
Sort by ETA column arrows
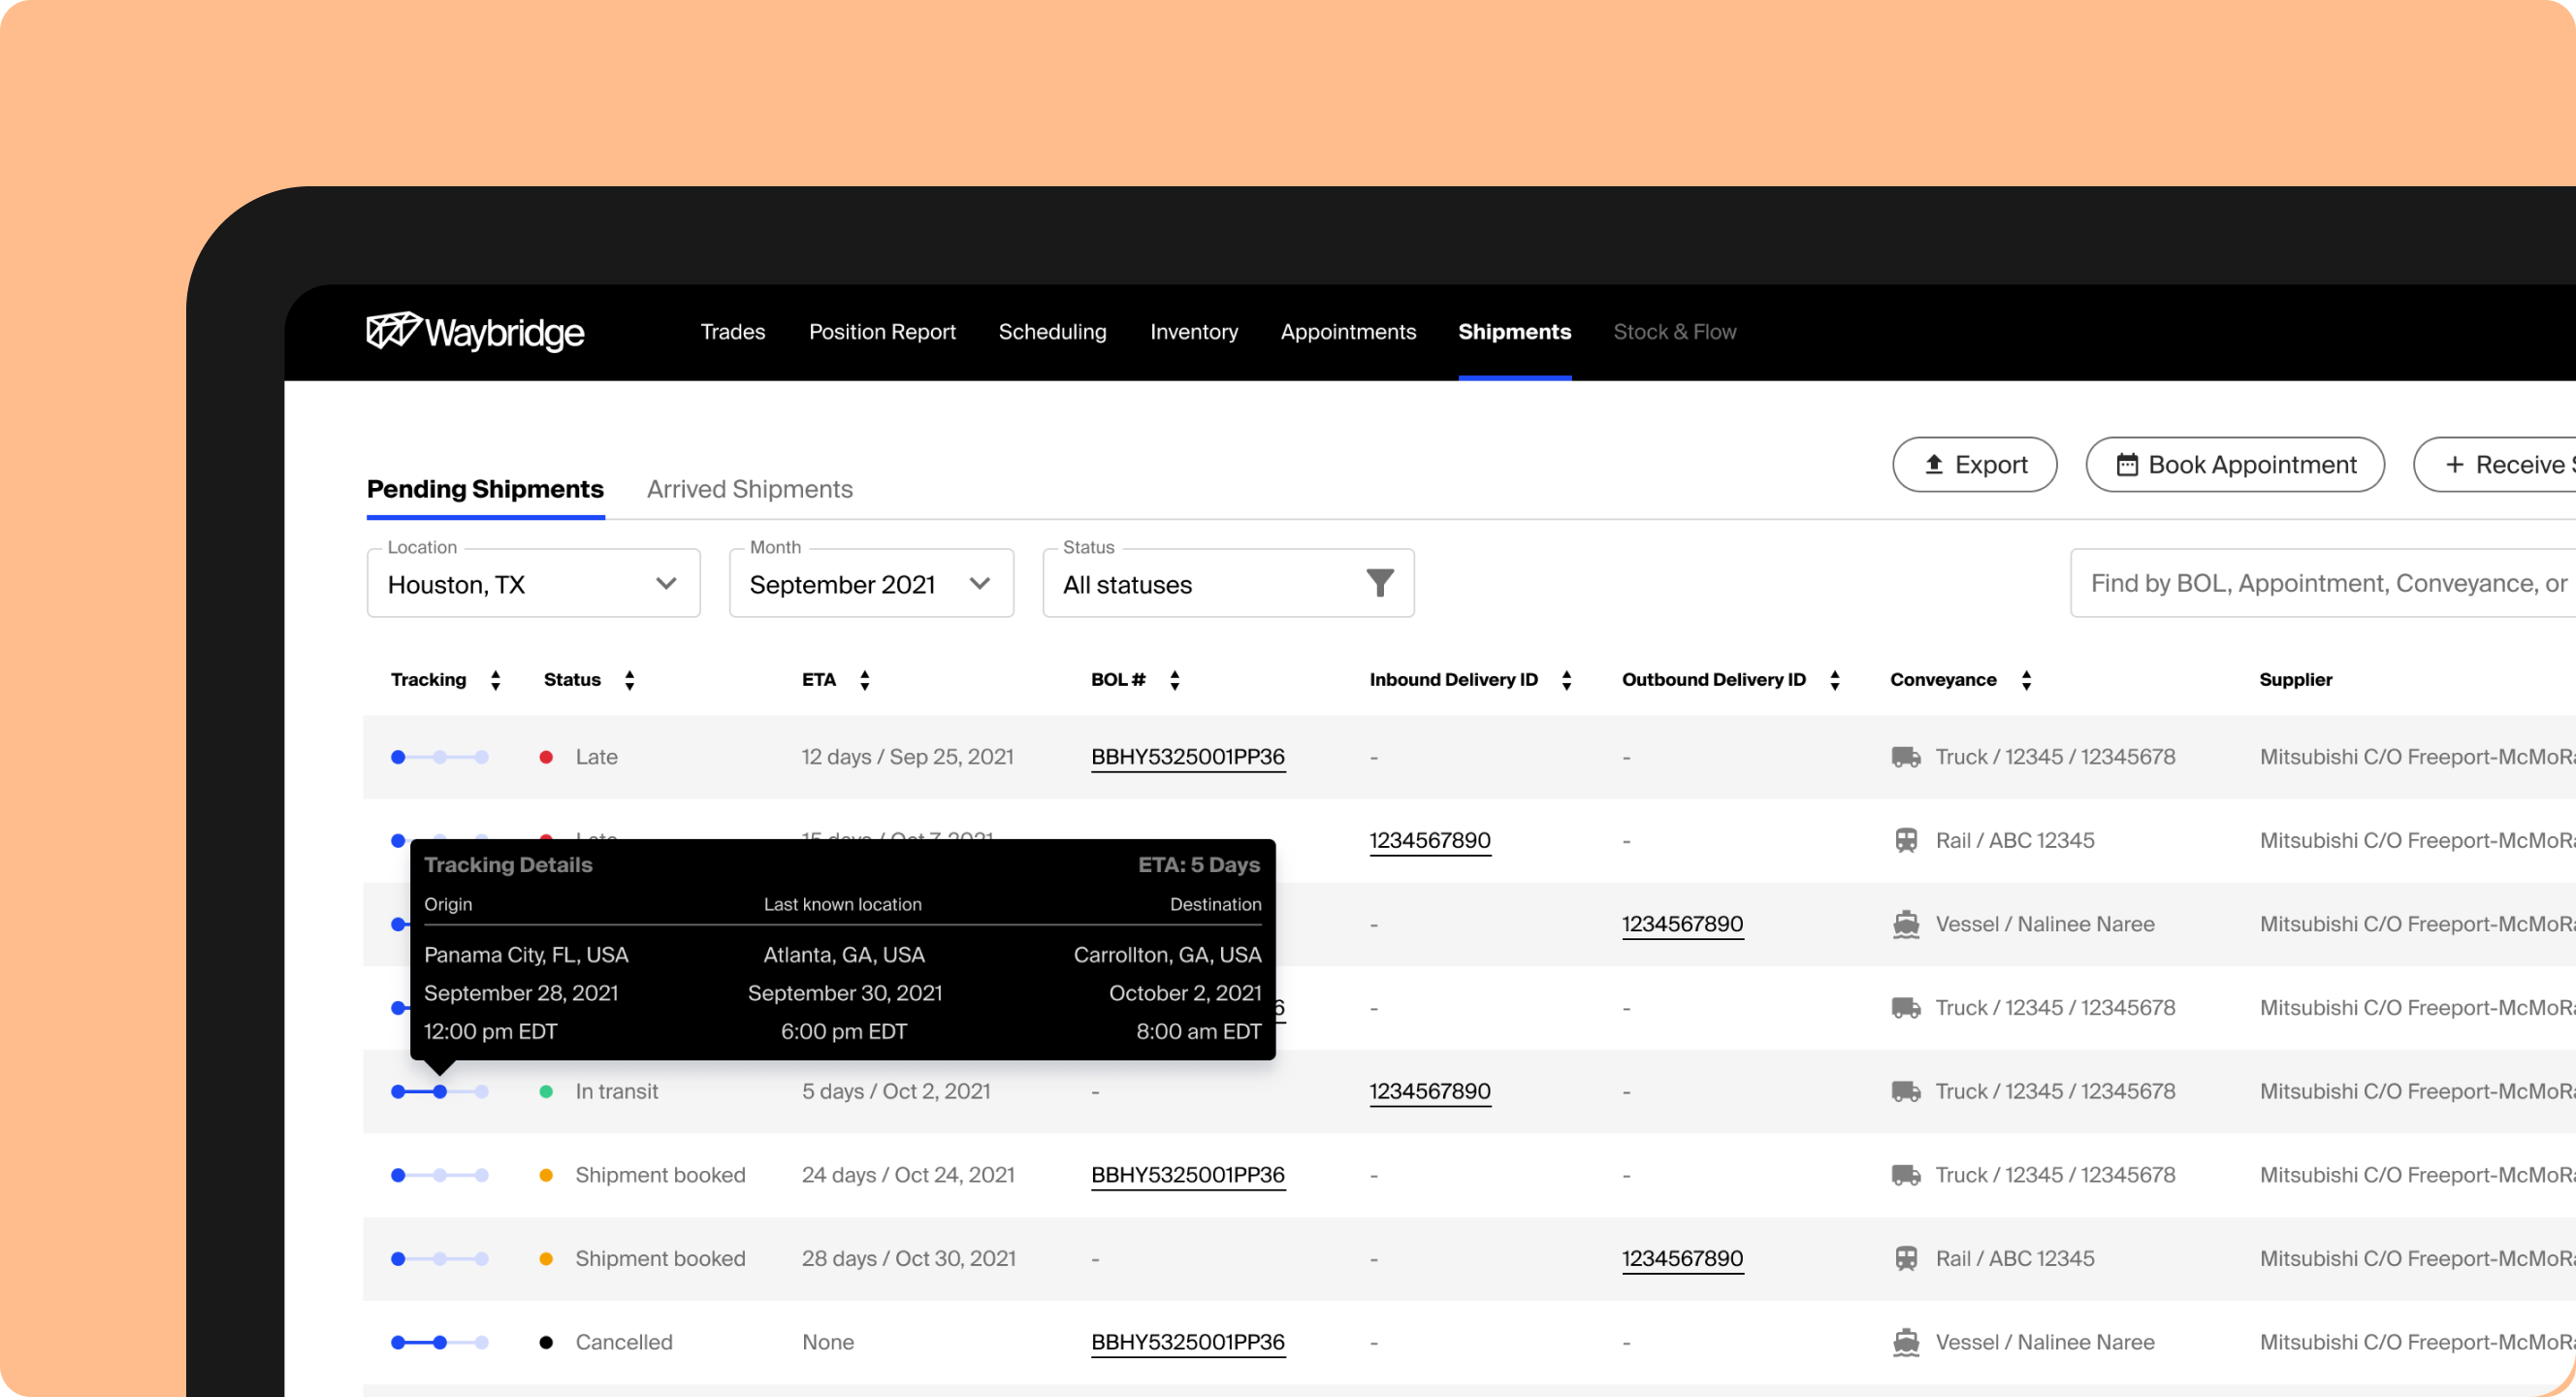pos(864,681)
